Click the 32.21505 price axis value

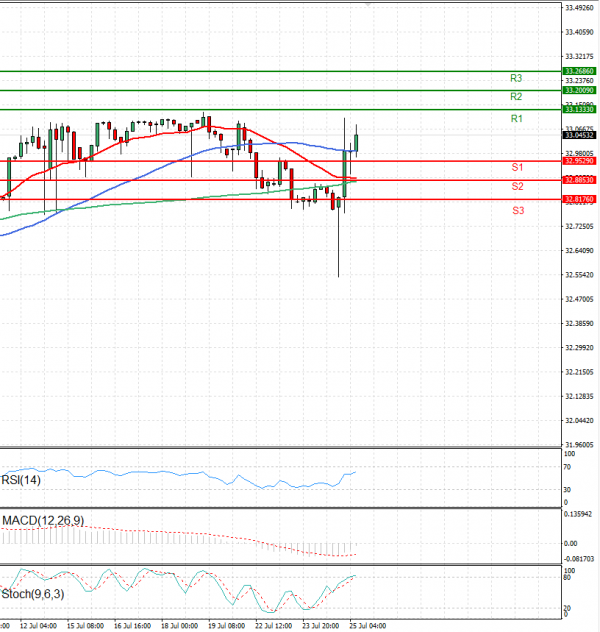(x=579, y=372)
